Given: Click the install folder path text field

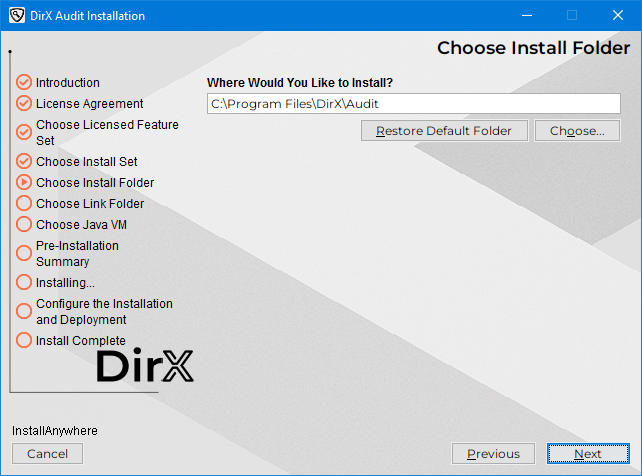Looking at the screenshot, I should tap(414, 104).
